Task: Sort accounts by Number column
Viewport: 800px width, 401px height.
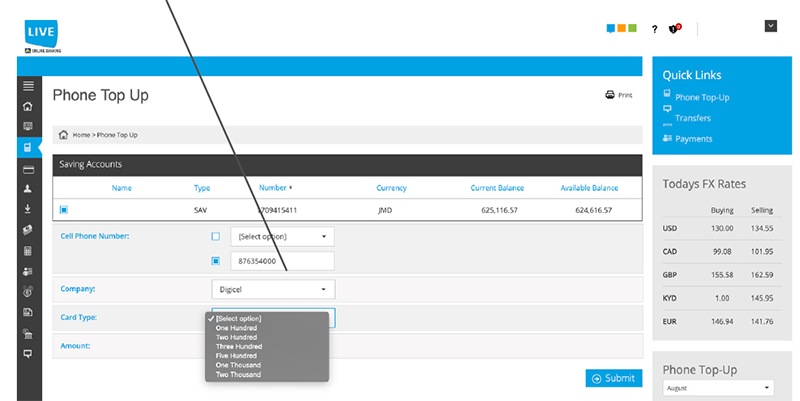Action: pos(275,188)
